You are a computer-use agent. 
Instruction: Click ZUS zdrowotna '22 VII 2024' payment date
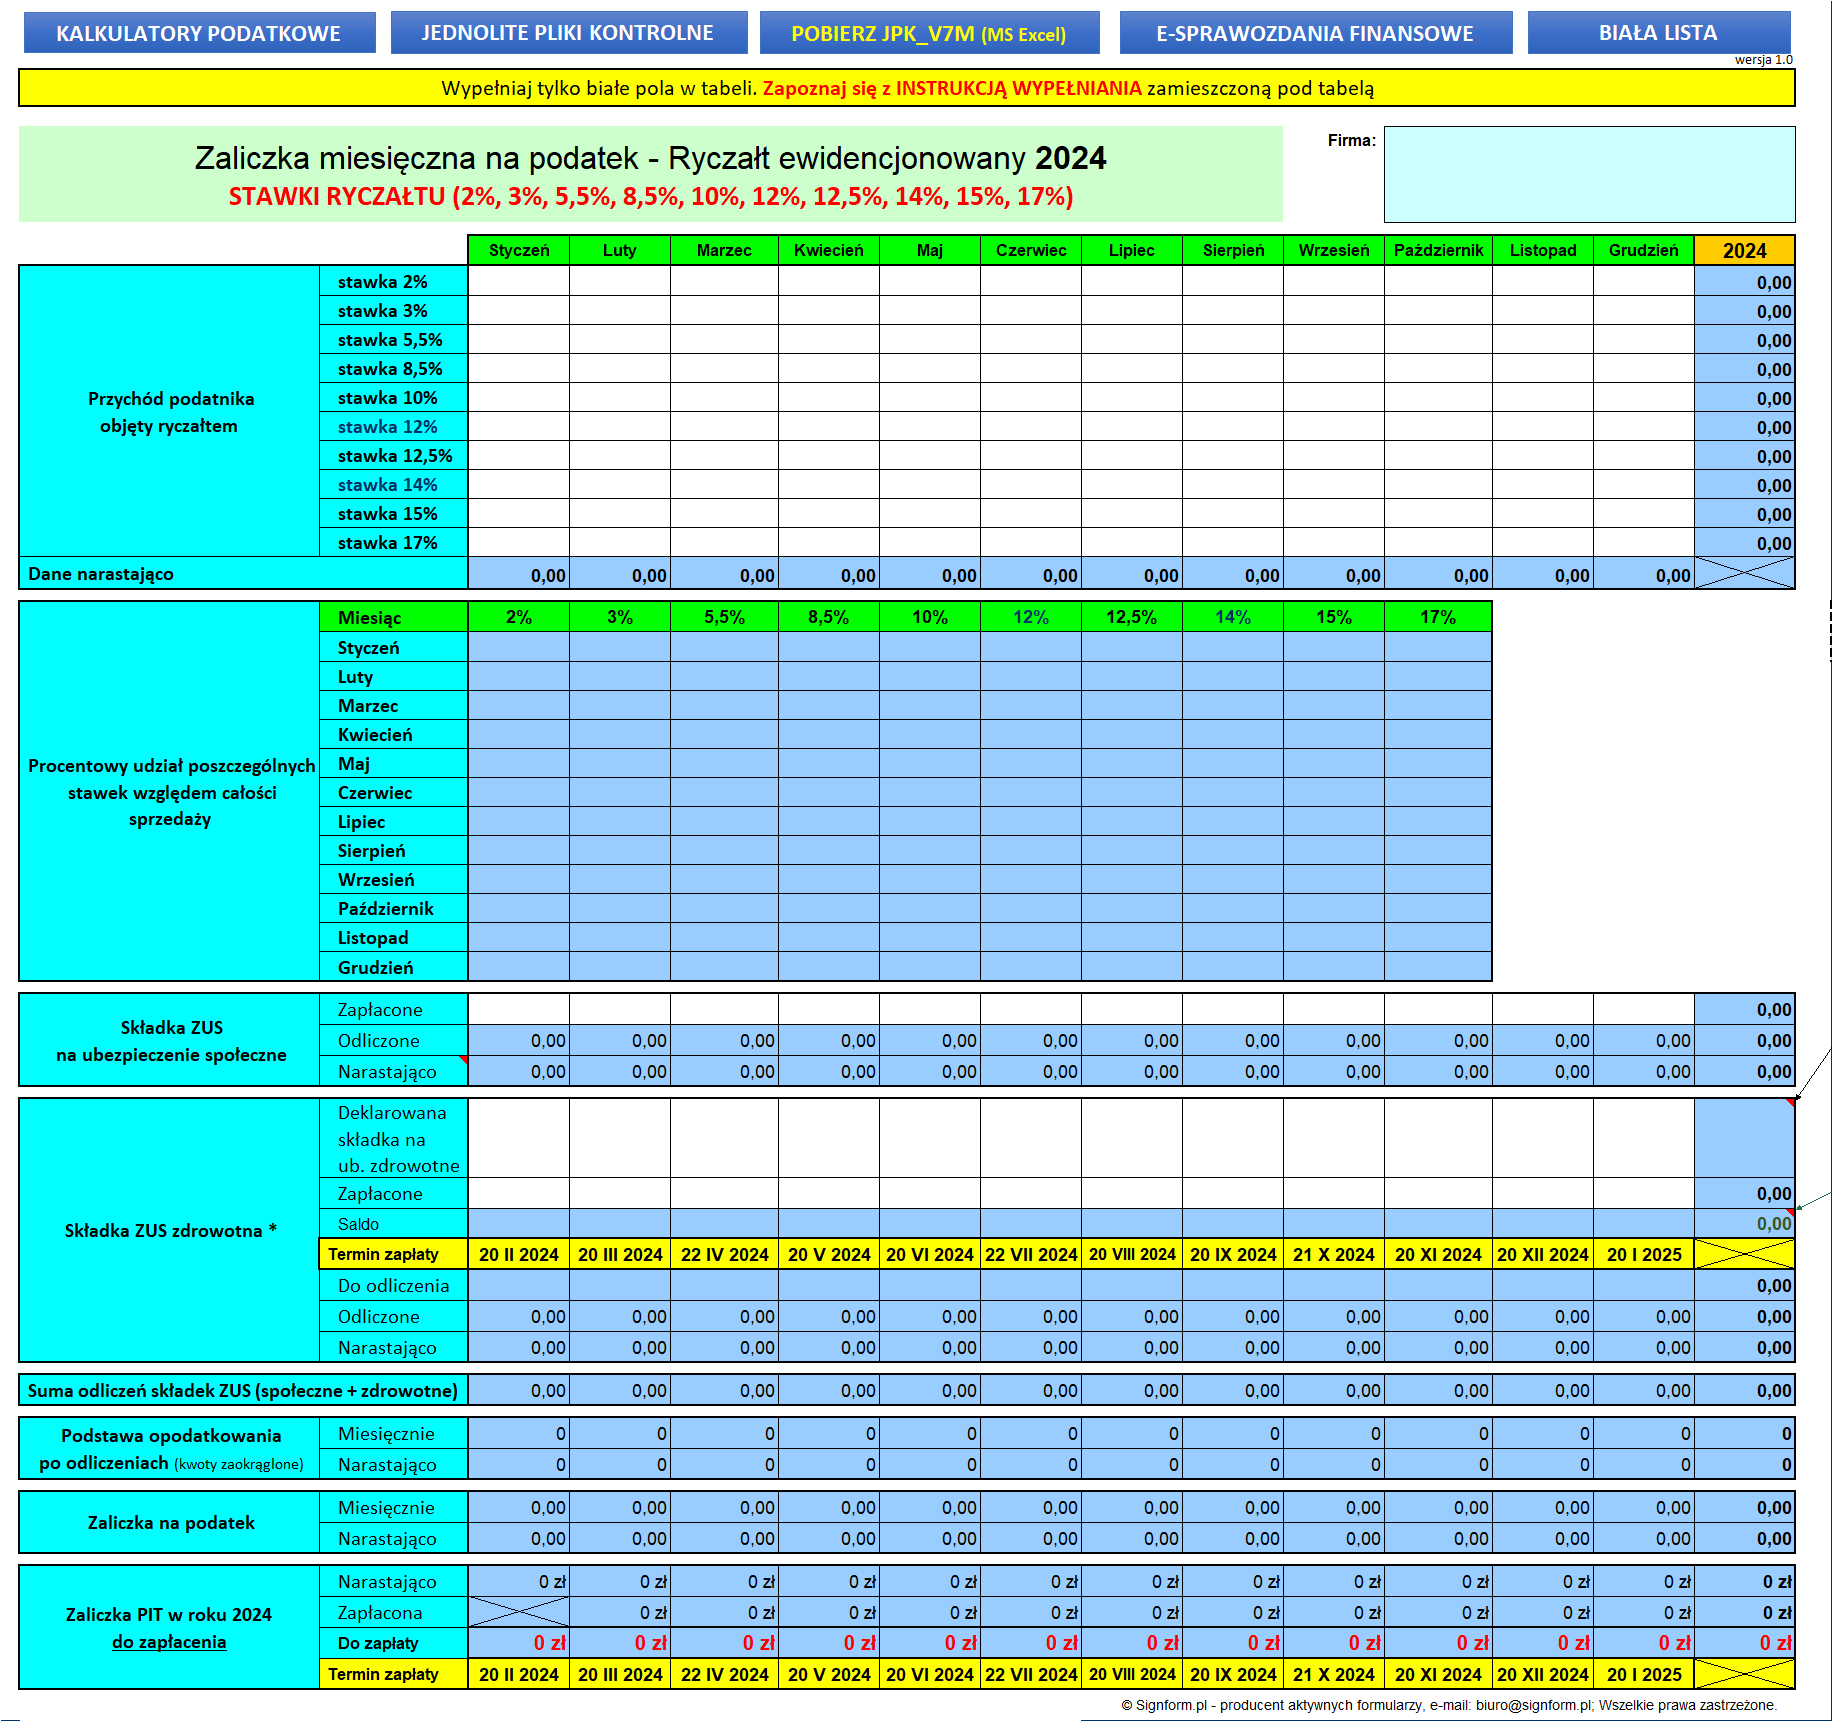click(x=1031, y=1254)
